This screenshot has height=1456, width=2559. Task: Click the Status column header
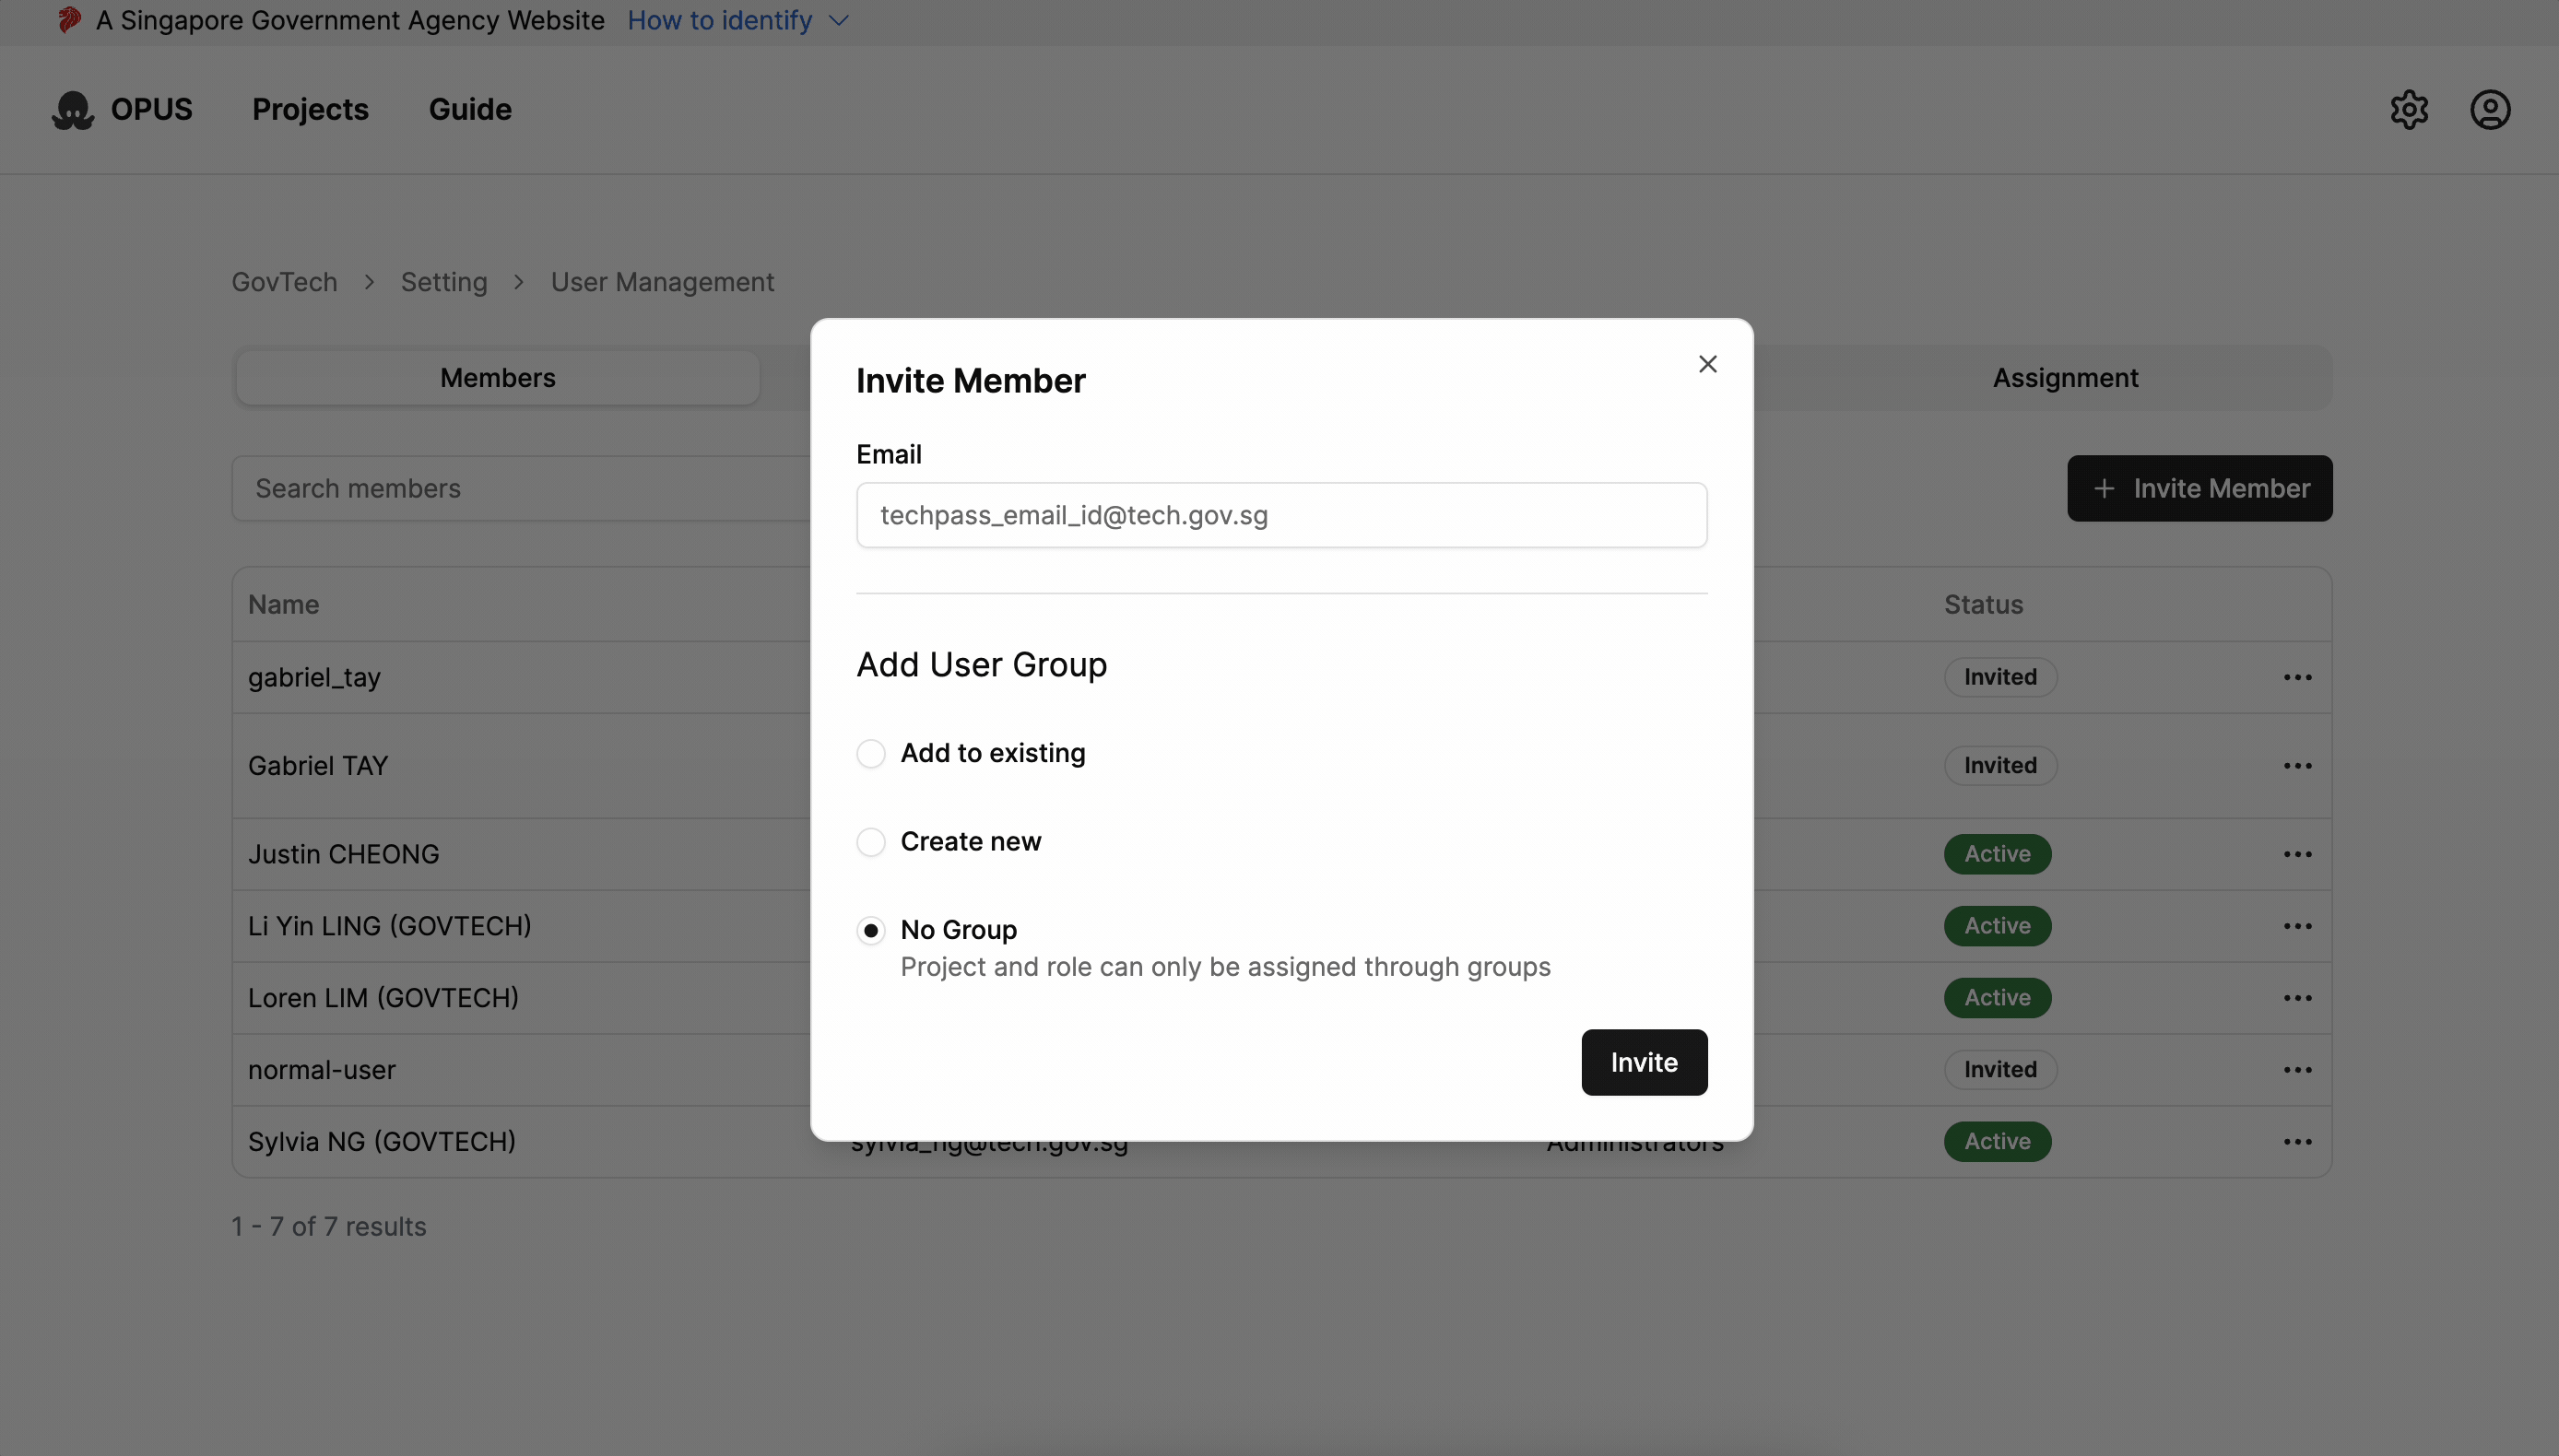1983,605
